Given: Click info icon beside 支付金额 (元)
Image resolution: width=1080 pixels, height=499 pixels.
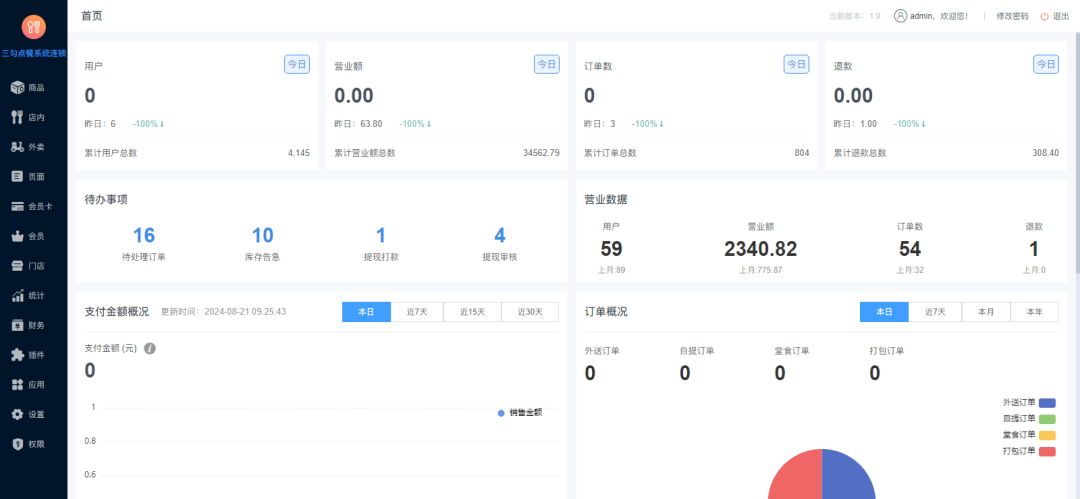Looking at the screenshot, I should (x=150, y=348).
